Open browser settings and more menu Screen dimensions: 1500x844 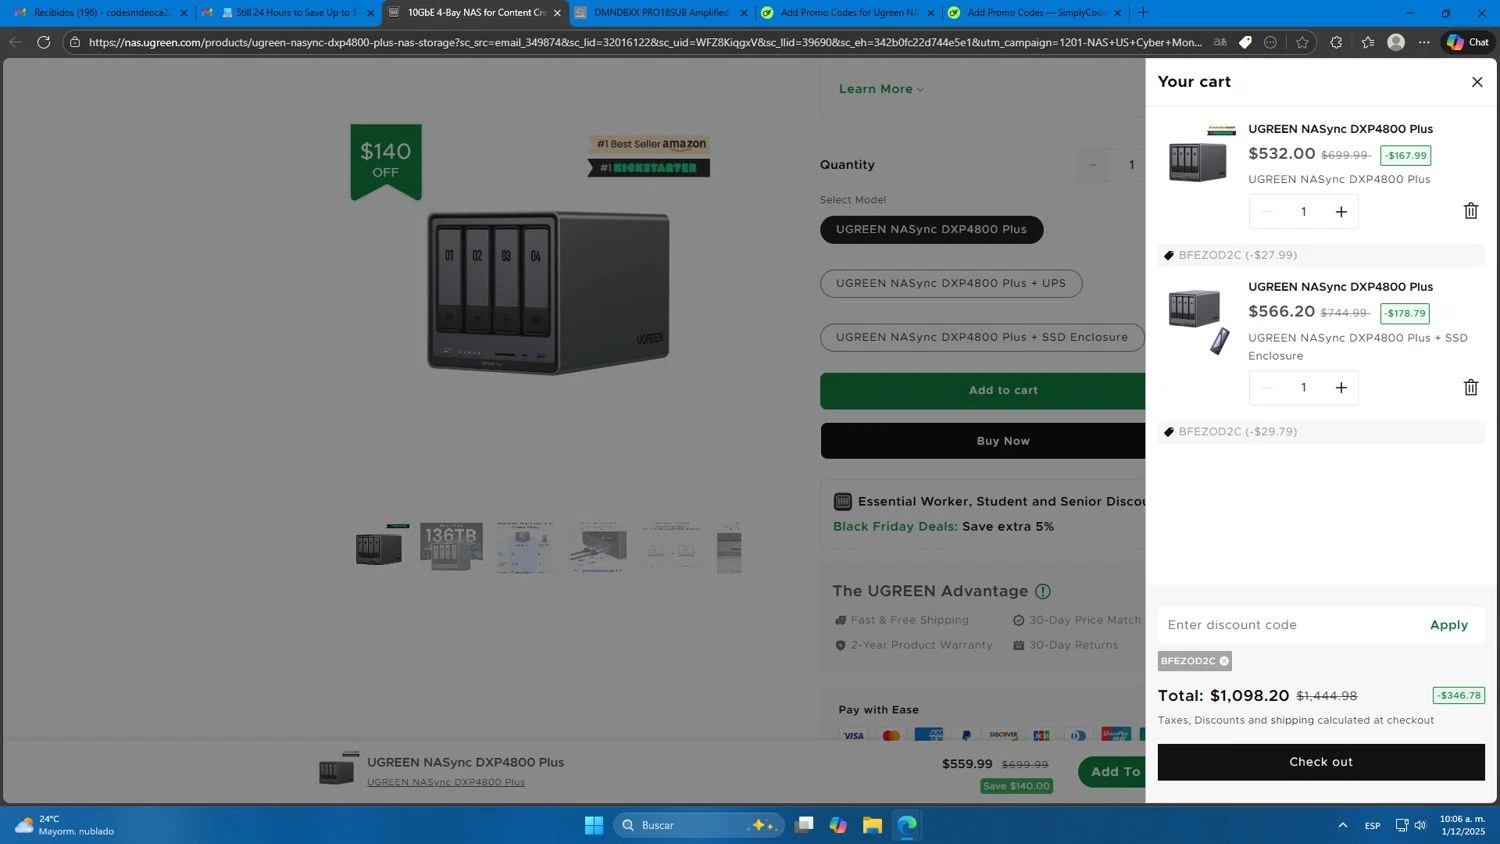point(1424,42)
